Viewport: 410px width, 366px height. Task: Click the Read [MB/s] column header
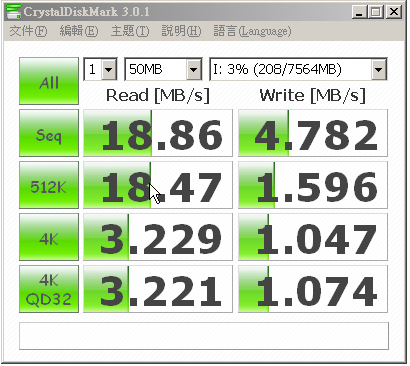[158, 96]
